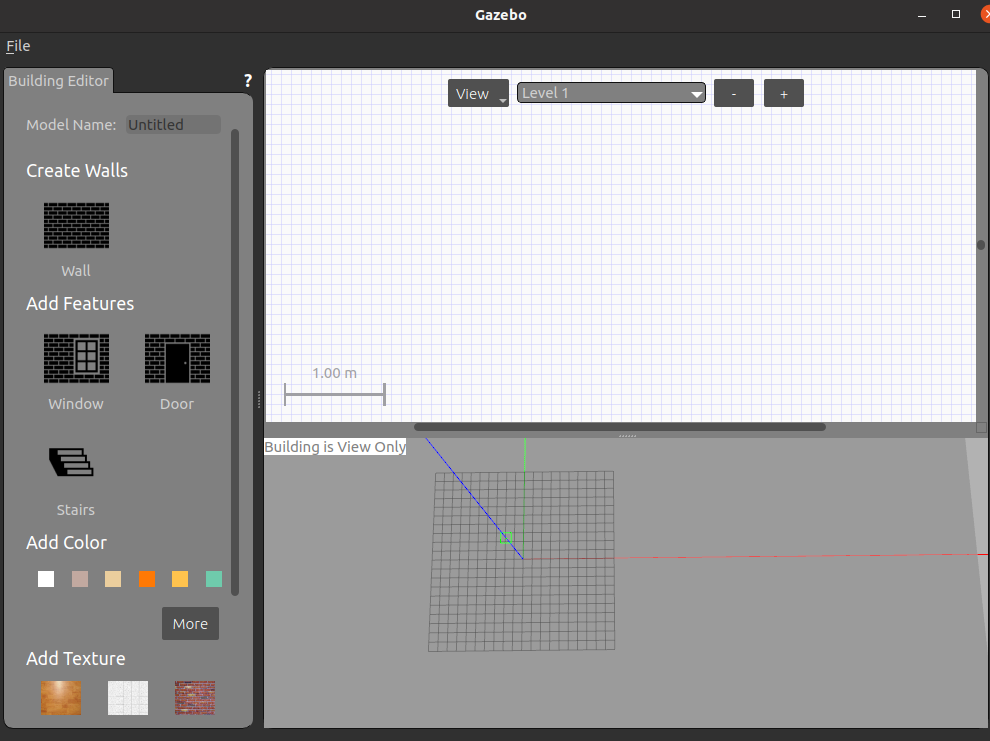Open the Building Editor help question mark

248,81
